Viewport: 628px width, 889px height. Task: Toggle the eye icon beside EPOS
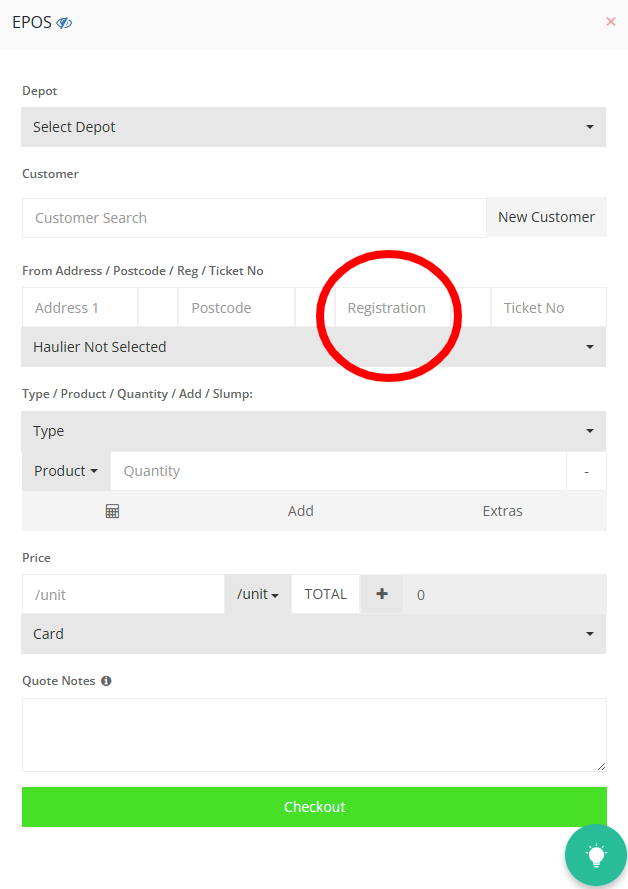click(x=64, y=22)
